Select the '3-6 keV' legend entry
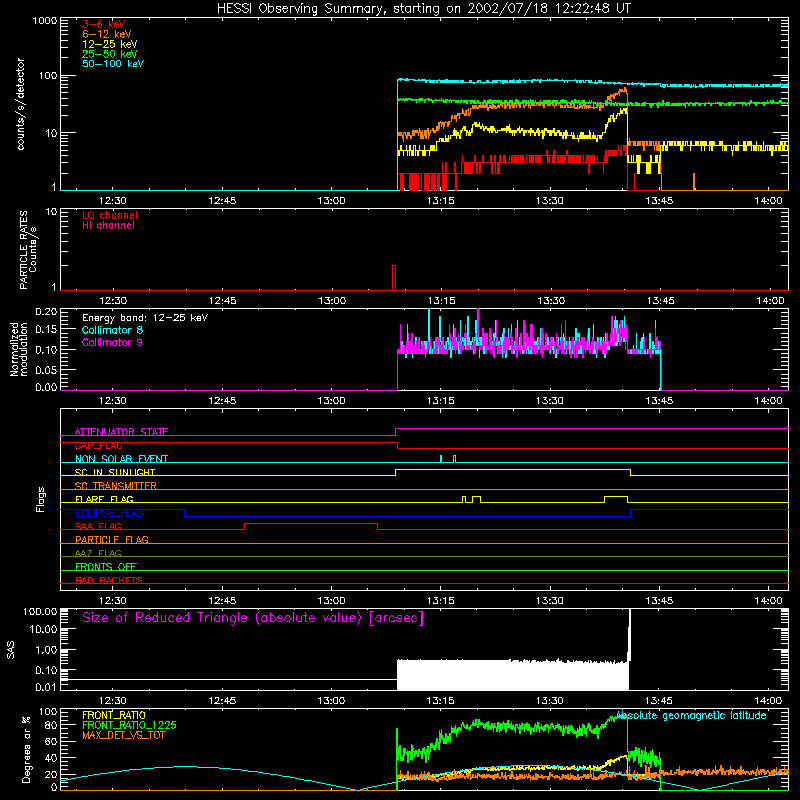The image size is (800, 800). coord(104,24)
